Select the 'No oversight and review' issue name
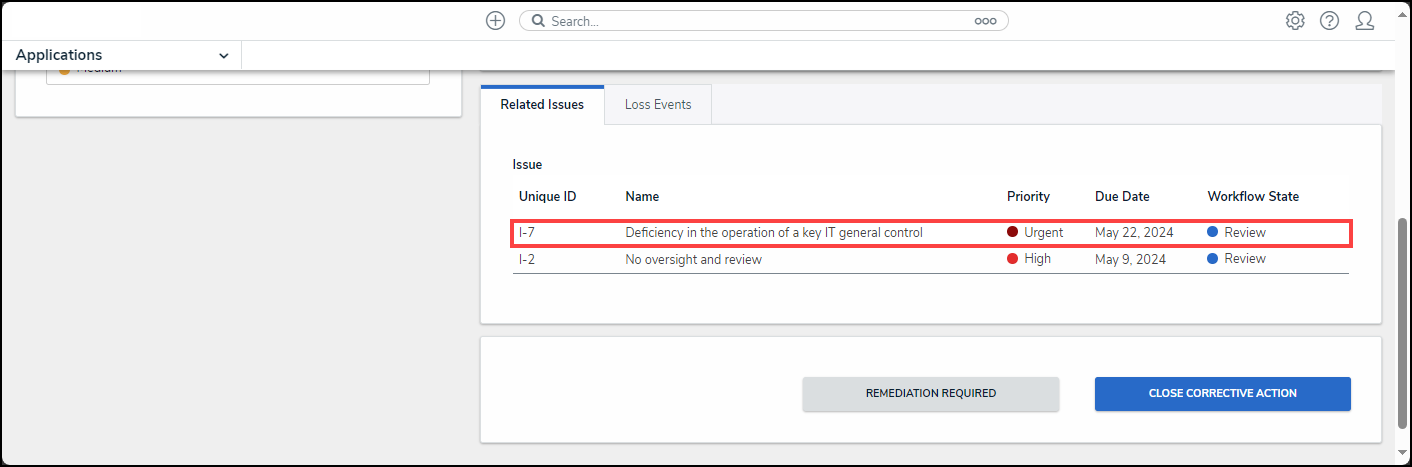The height and width of the screenshot is (467, 1412). tap(693, 259)
